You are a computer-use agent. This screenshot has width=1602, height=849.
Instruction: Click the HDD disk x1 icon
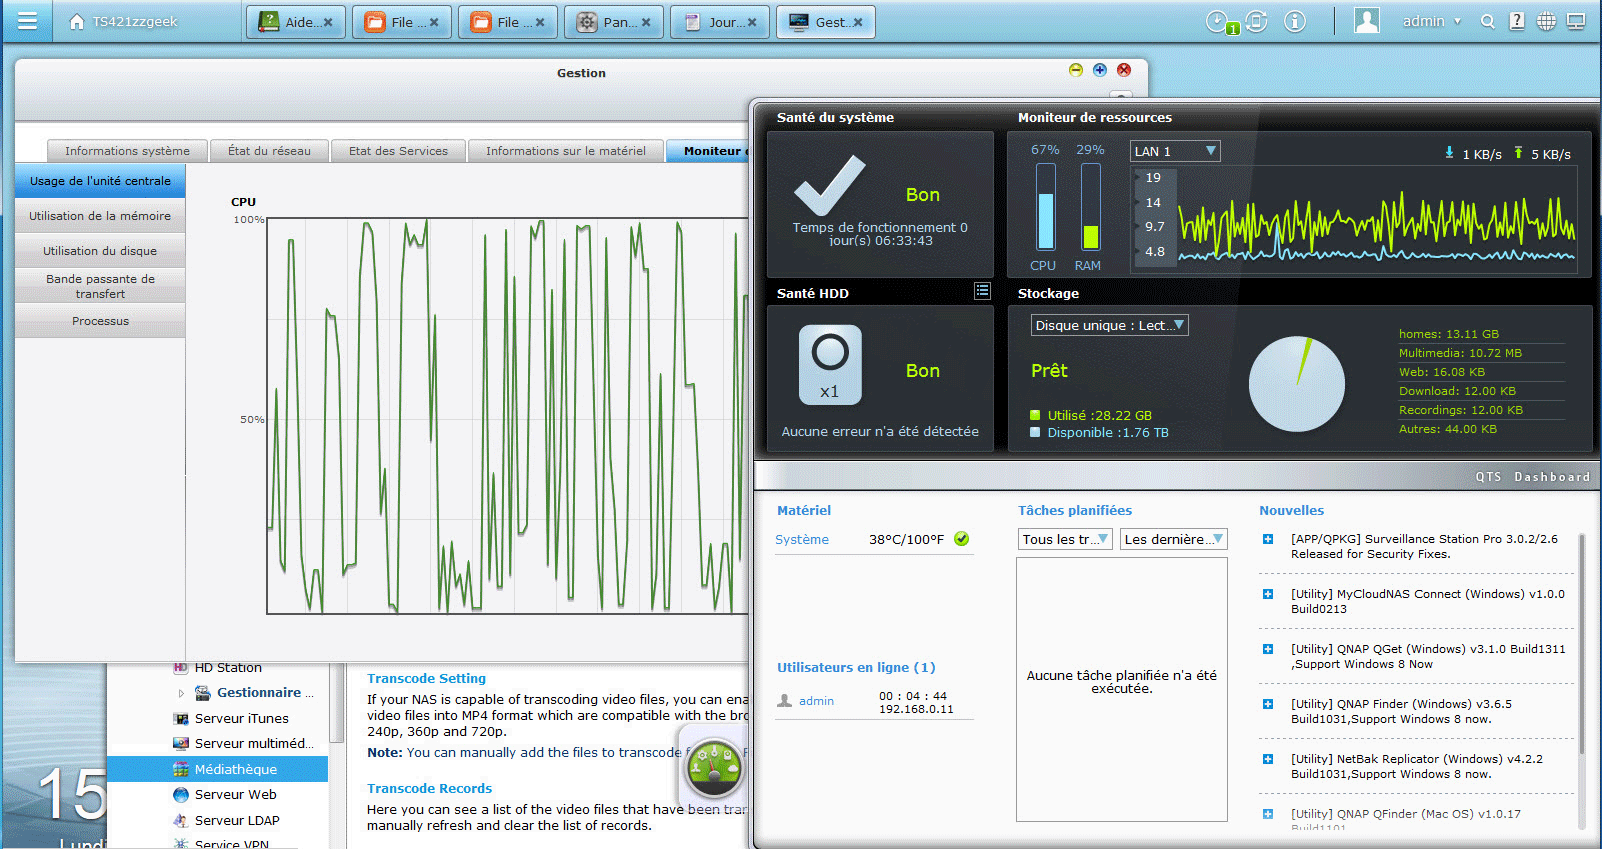tap(830, 365)
